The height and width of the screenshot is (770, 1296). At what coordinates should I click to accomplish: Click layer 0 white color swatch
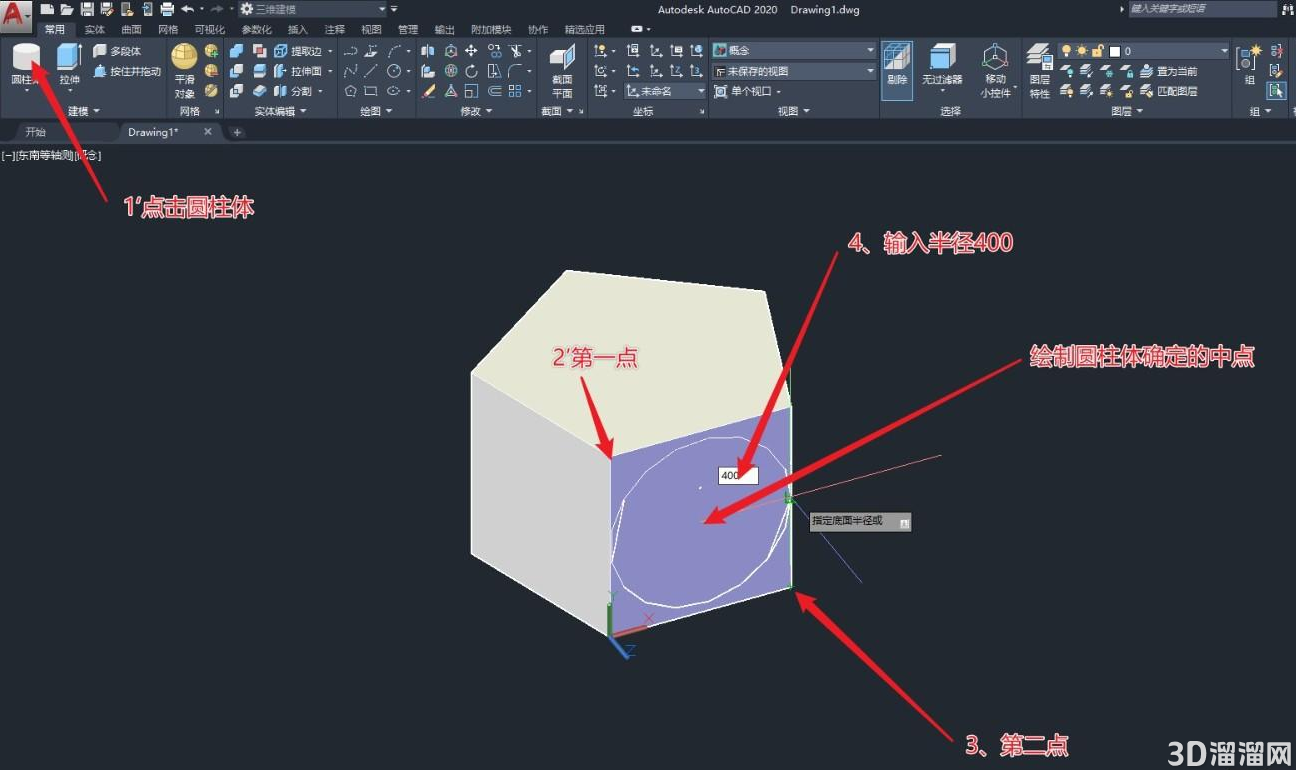(x=1114, y=51)
